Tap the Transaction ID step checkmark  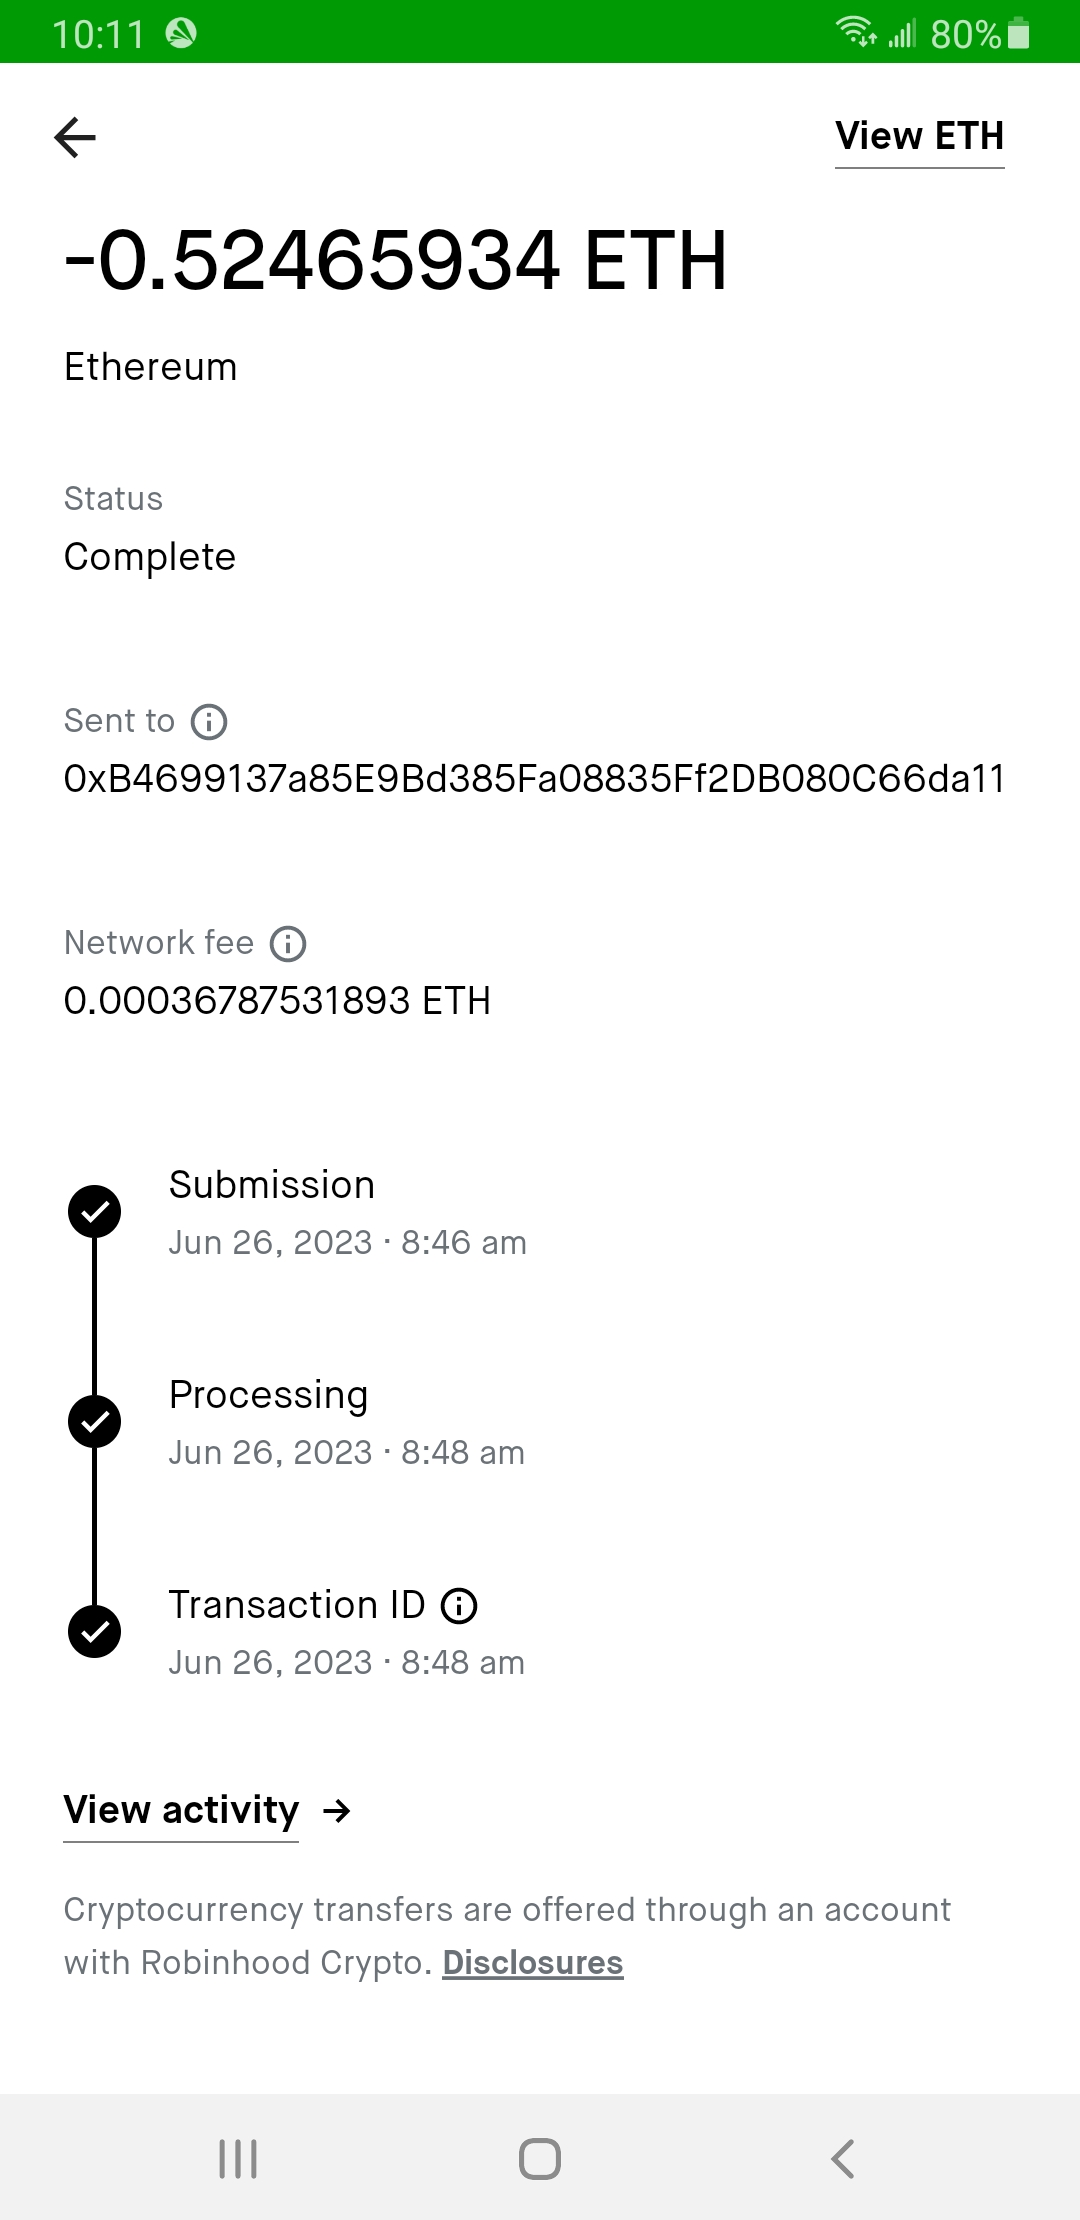click(x=95, y=1632)
